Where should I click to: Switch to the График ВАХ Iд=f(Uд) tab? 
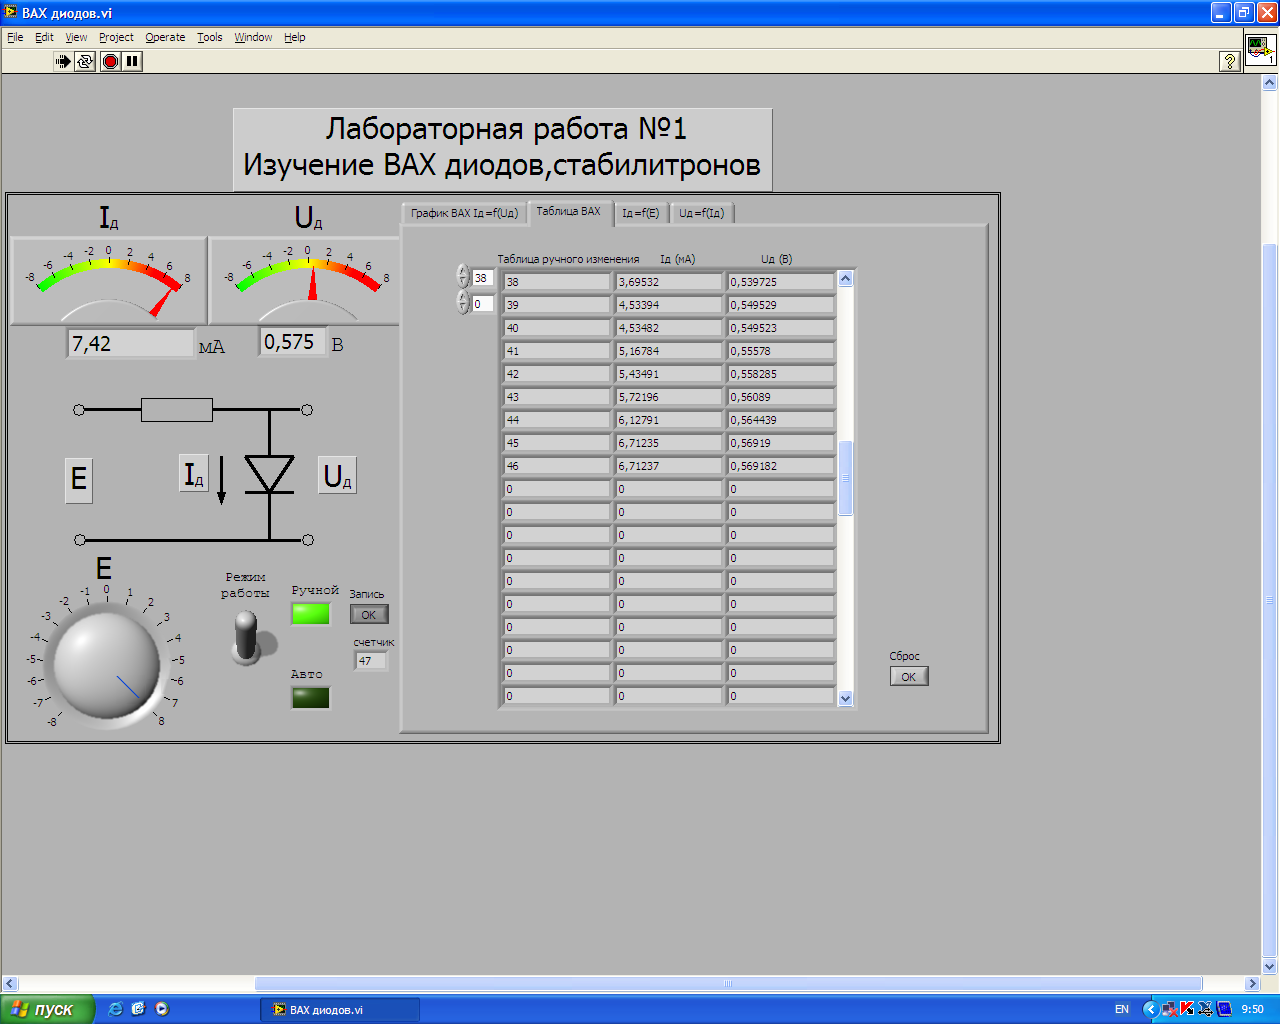pos(464,213)
